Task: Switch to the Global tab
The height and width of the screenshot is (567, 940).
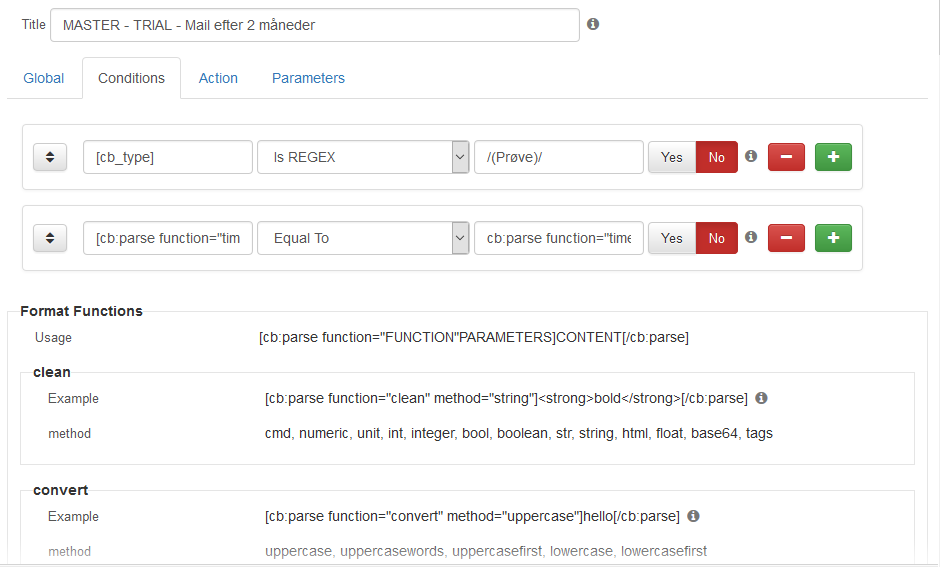Action: point(44,78)
